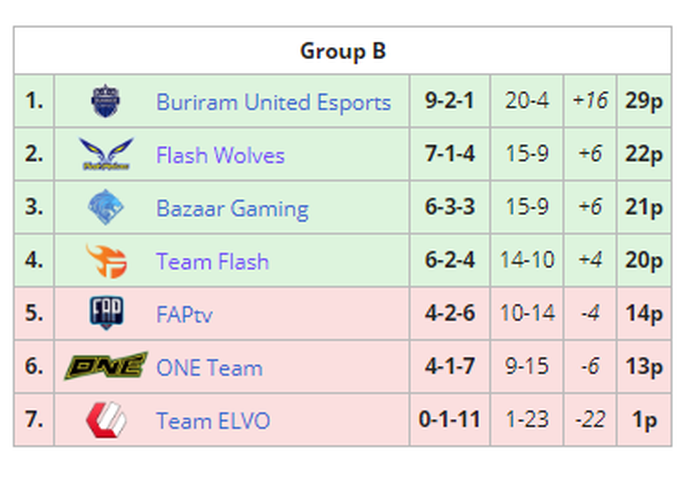Screen dimensions: 700x493
Task: Click the Team Flash orange logo
Action: pos(106,261)
